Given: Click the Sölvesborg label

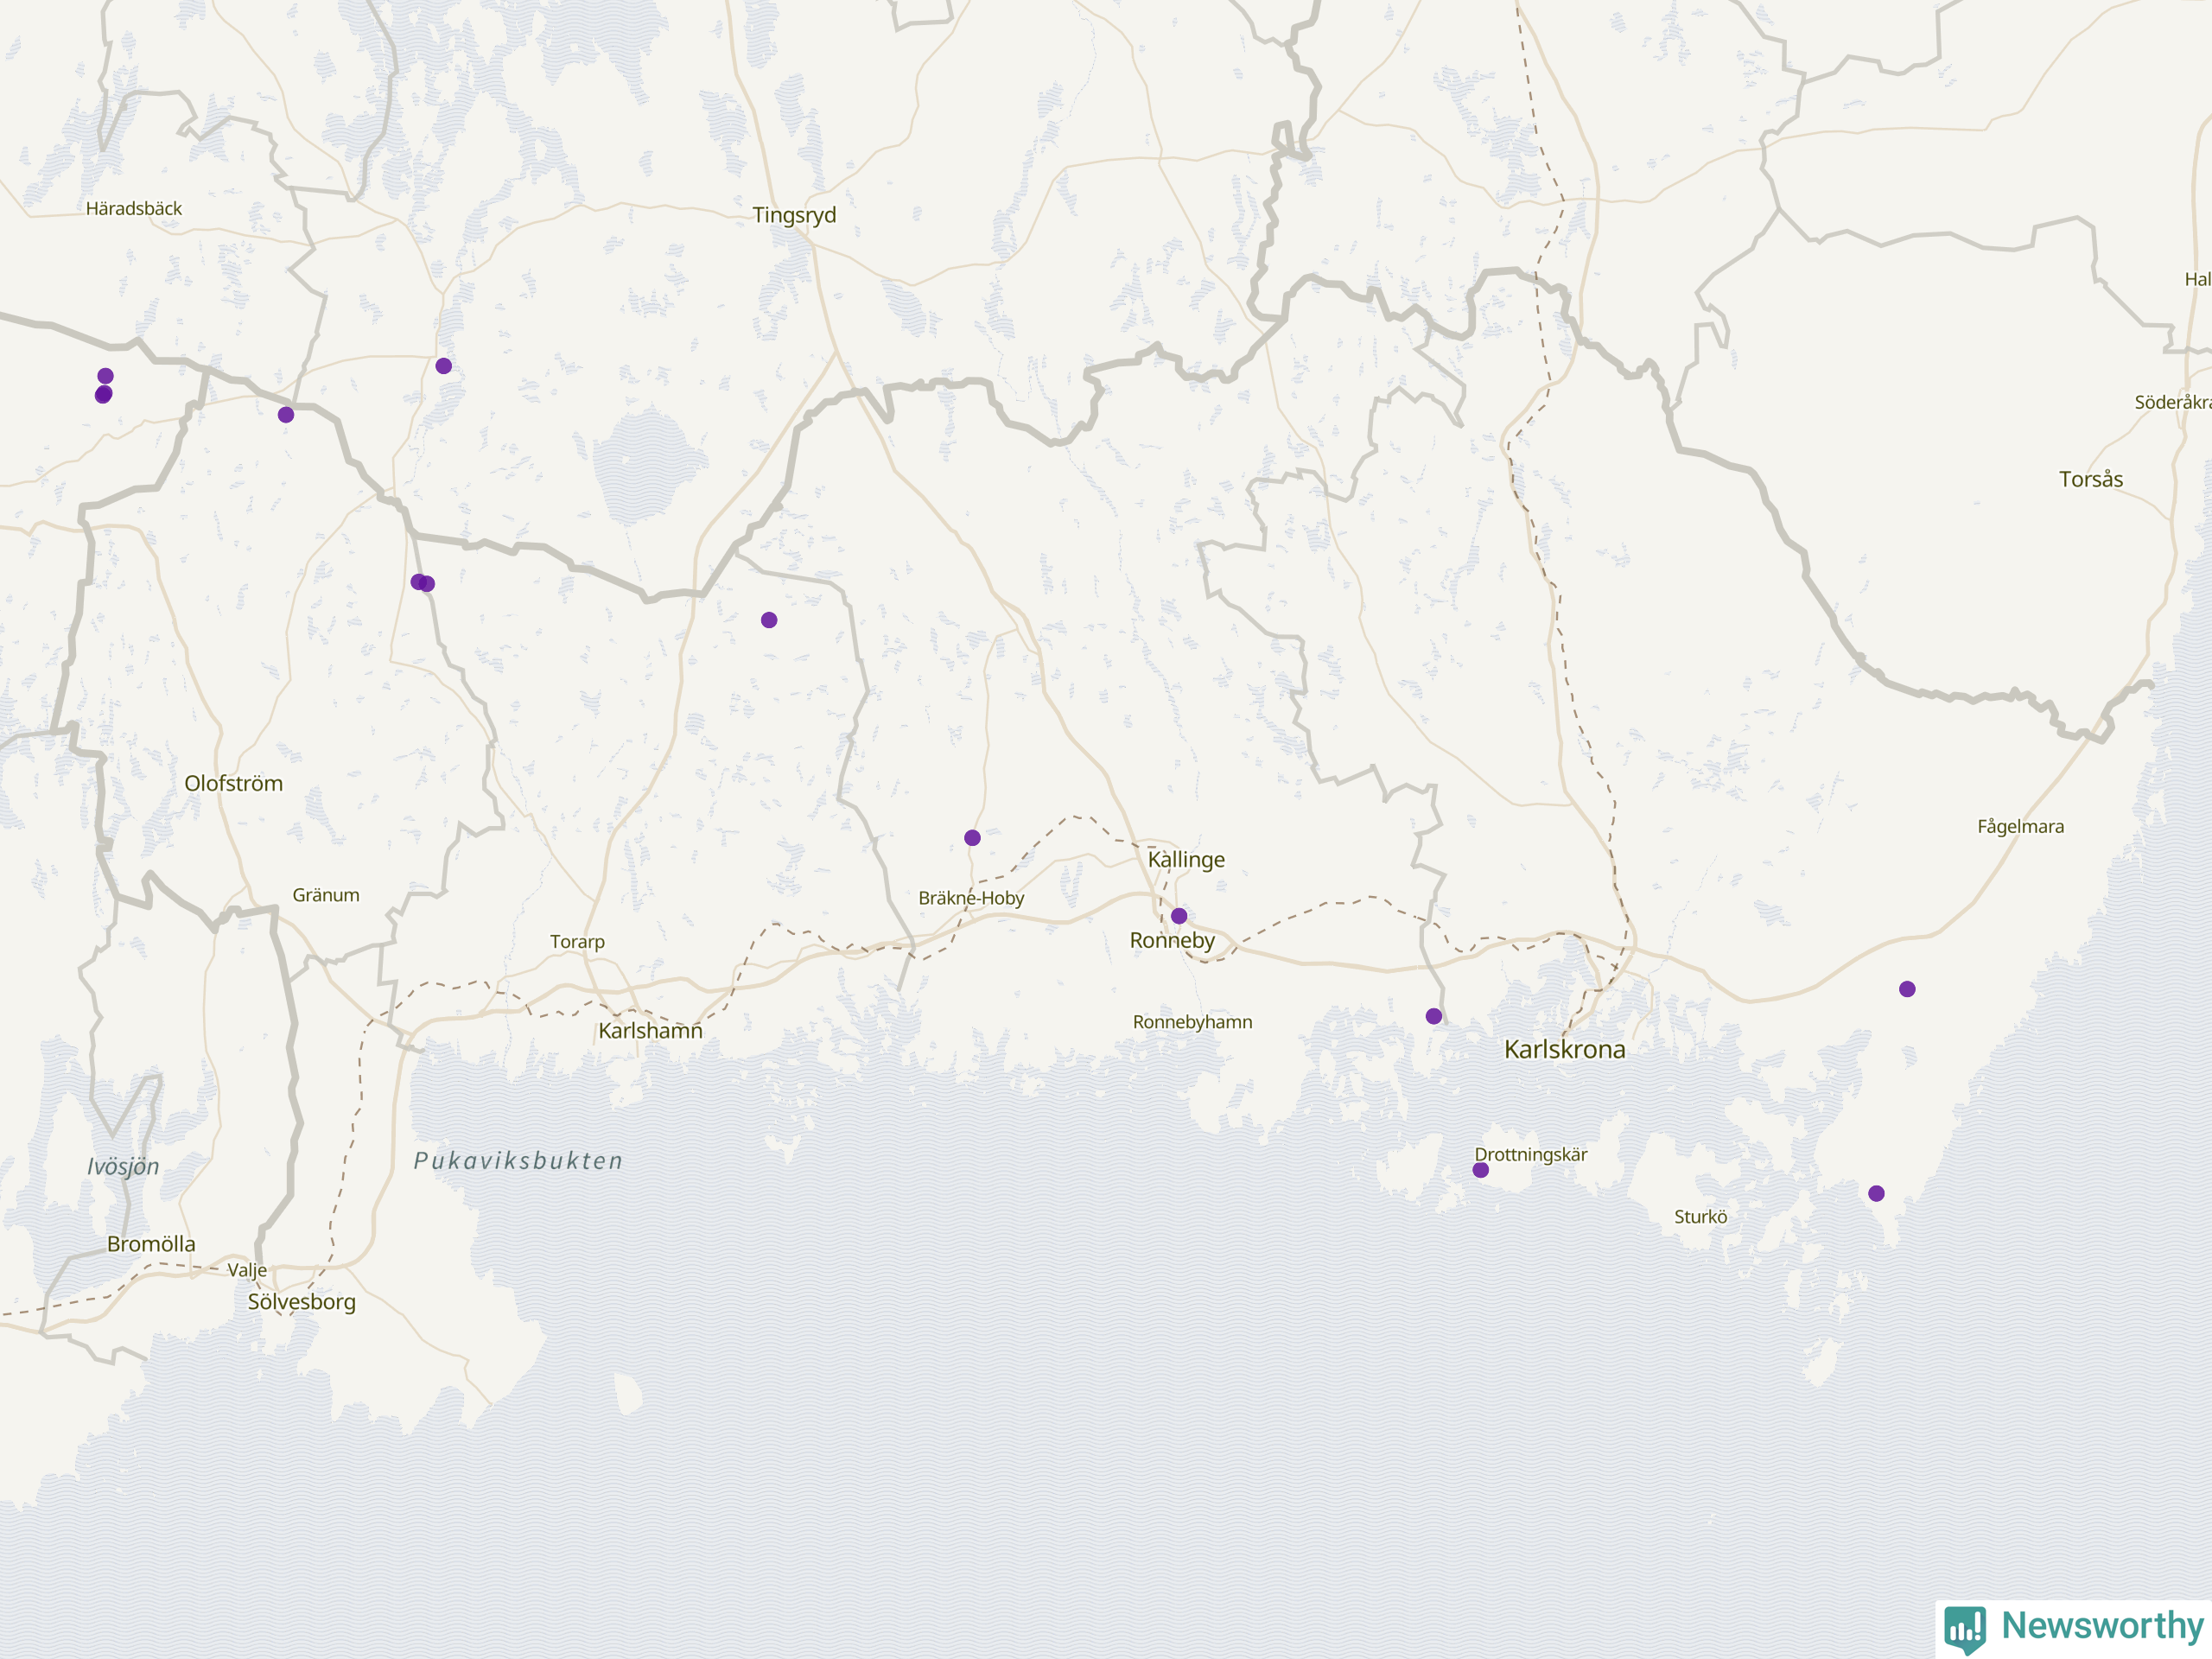Looking at the screenshot, I should pyautogui.click(x=301, y=1303).
